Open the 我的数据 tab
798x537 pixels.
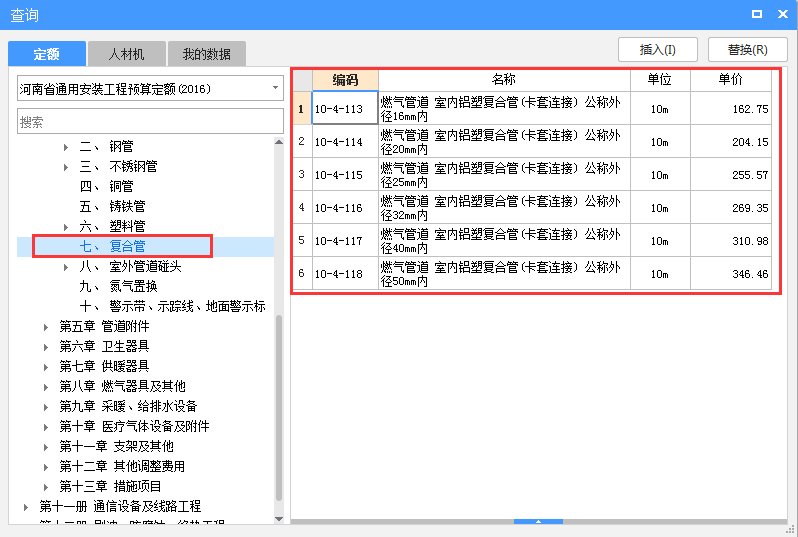pyautogui.click(x=207, y=54)
